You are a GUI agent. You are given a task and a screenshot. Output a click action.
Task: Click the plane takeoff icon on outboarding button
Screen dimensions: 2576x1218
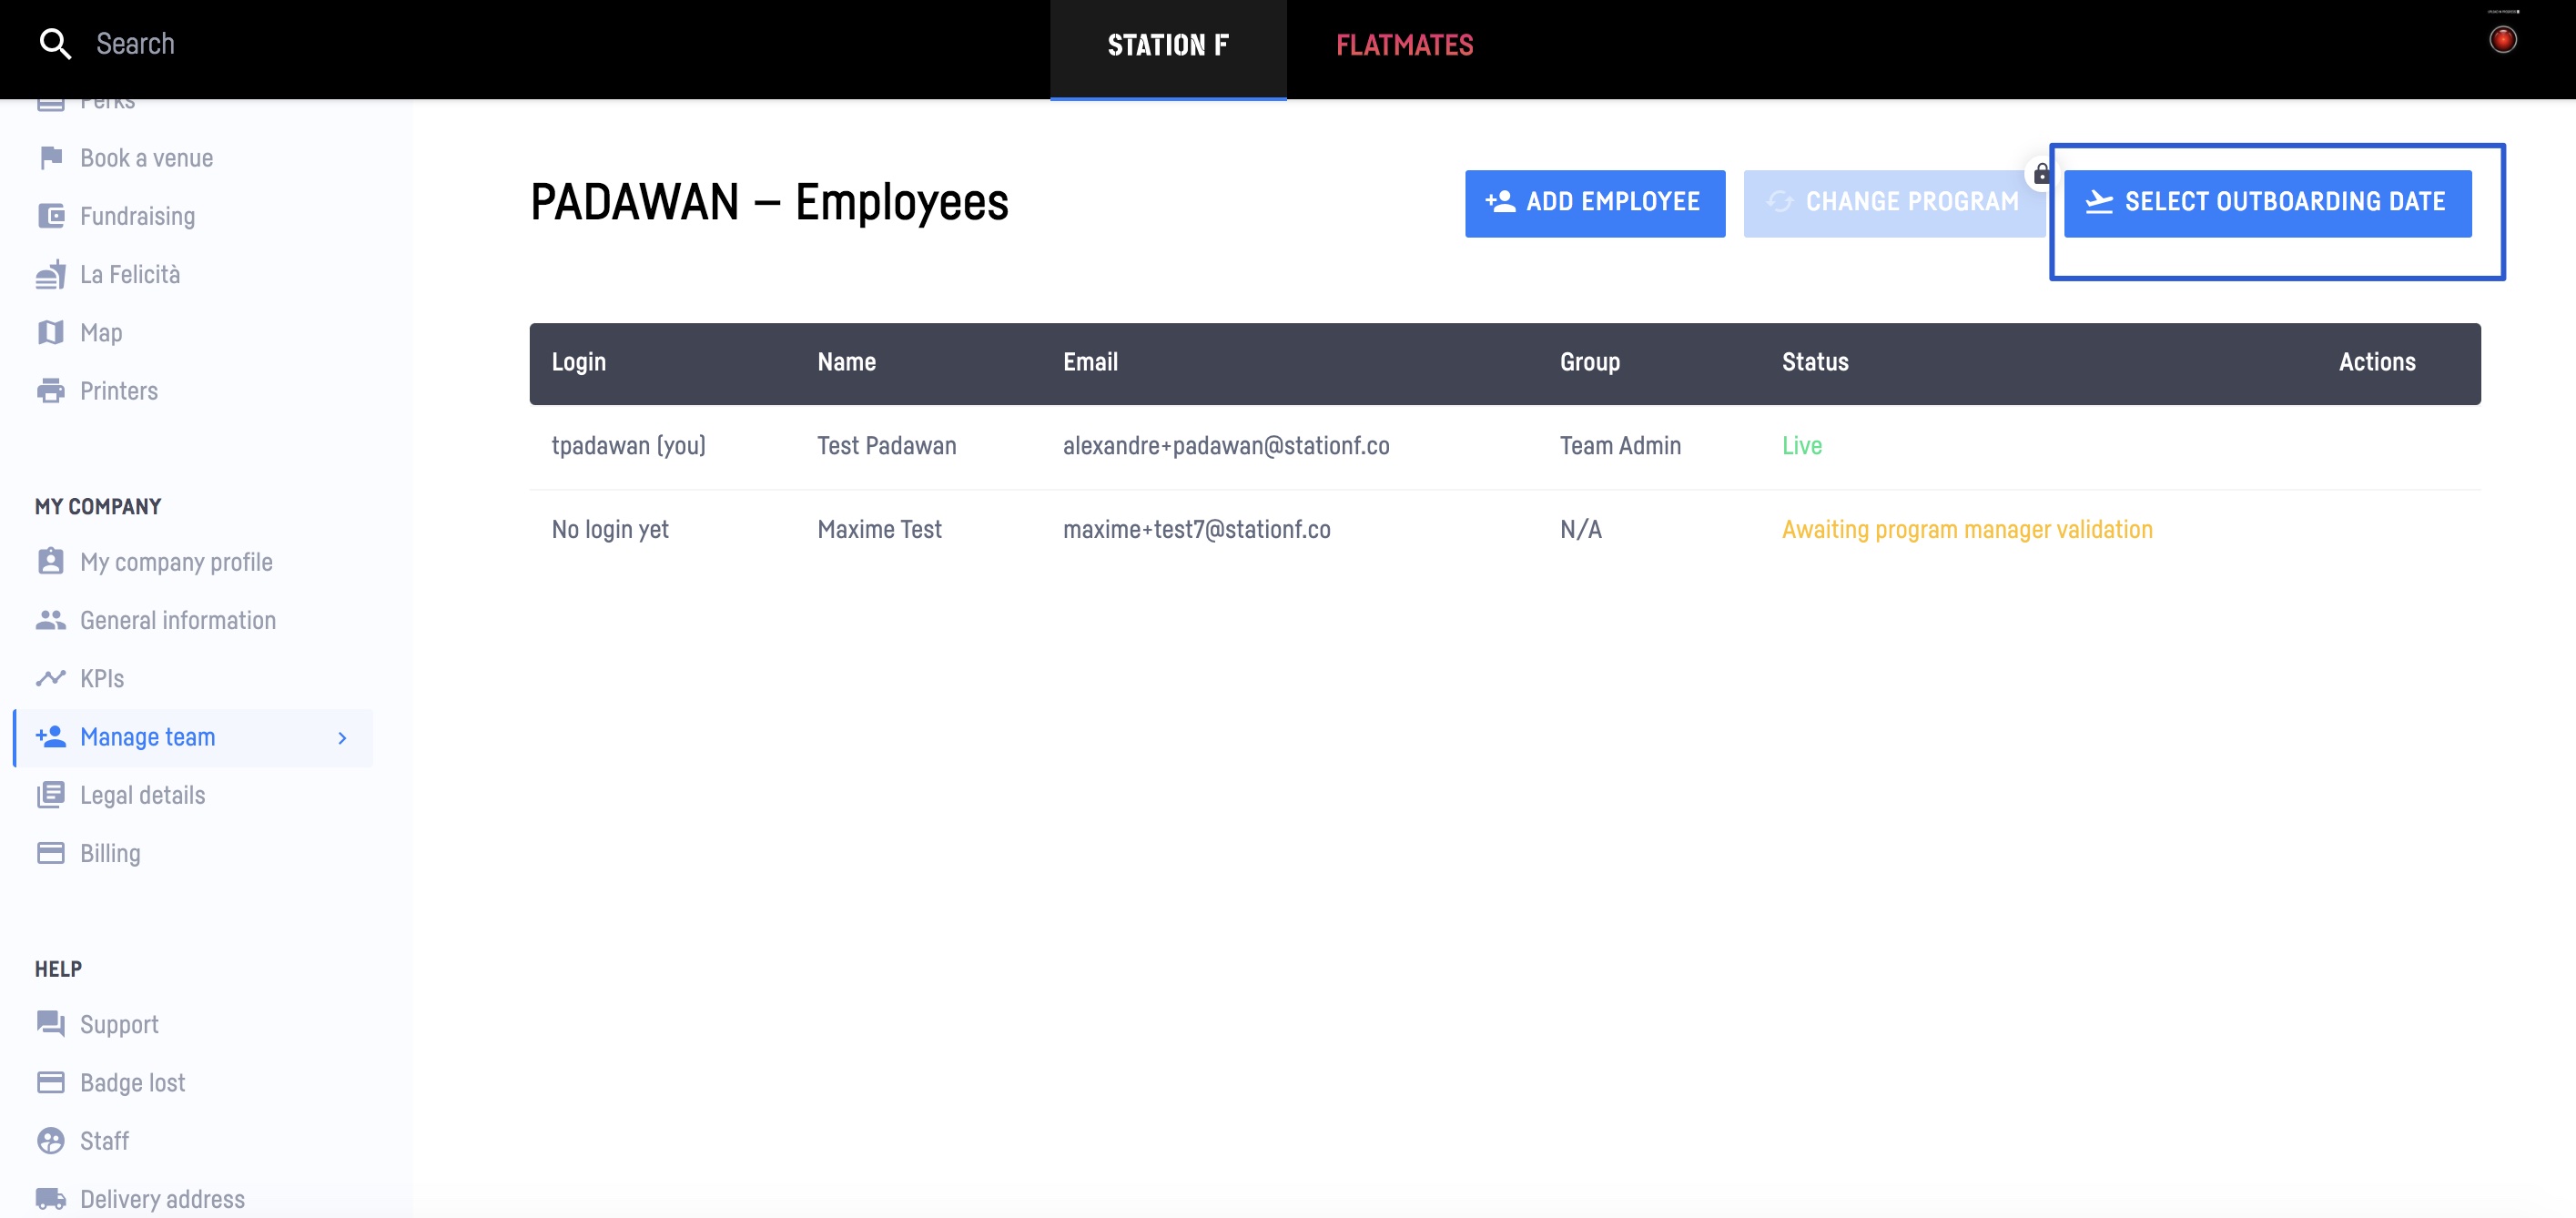tap(2098, 202)
